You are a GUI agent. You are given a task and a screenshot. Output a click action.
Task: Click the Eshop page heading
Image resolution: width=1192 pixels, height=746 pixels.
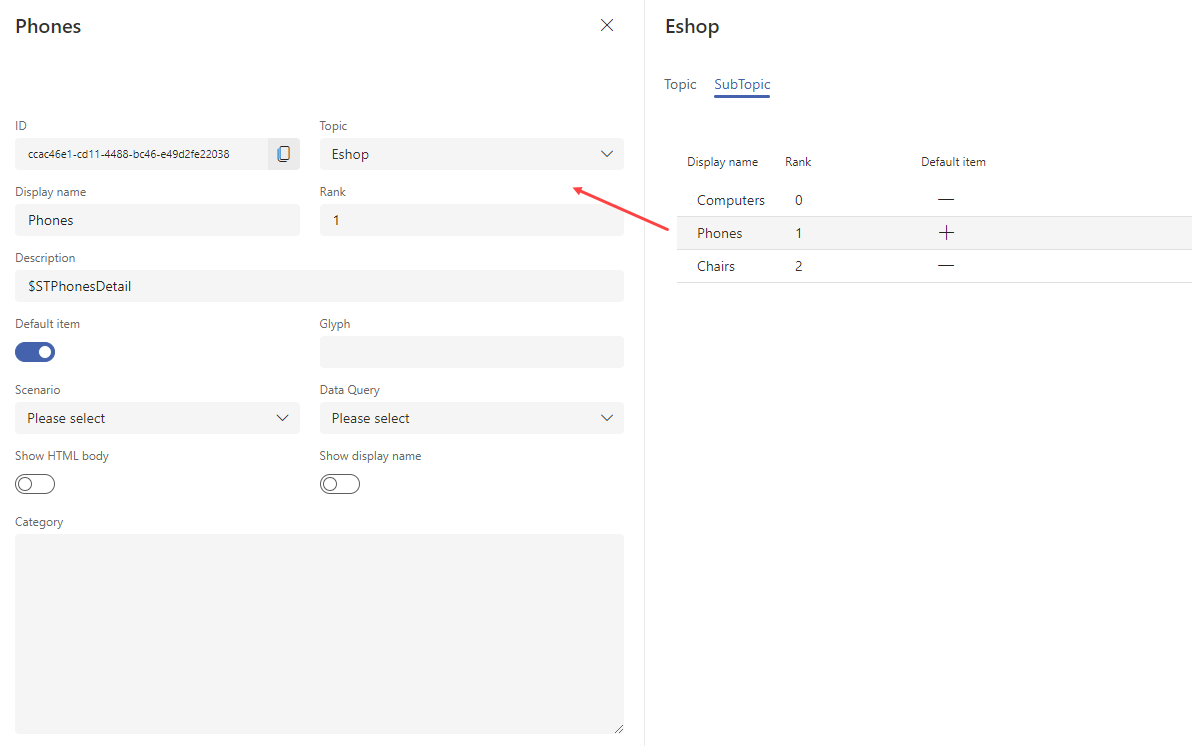click(692, 27)
